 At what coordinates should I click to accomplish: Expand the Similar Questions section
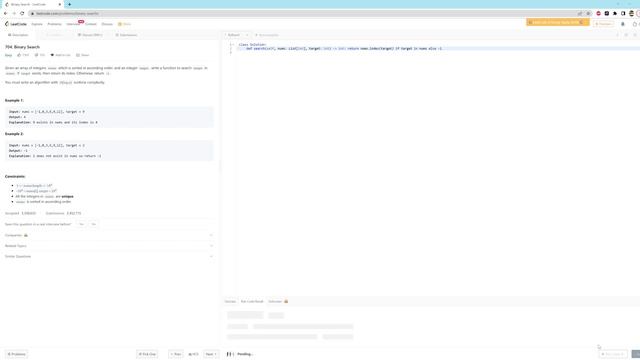click(109, 256)
